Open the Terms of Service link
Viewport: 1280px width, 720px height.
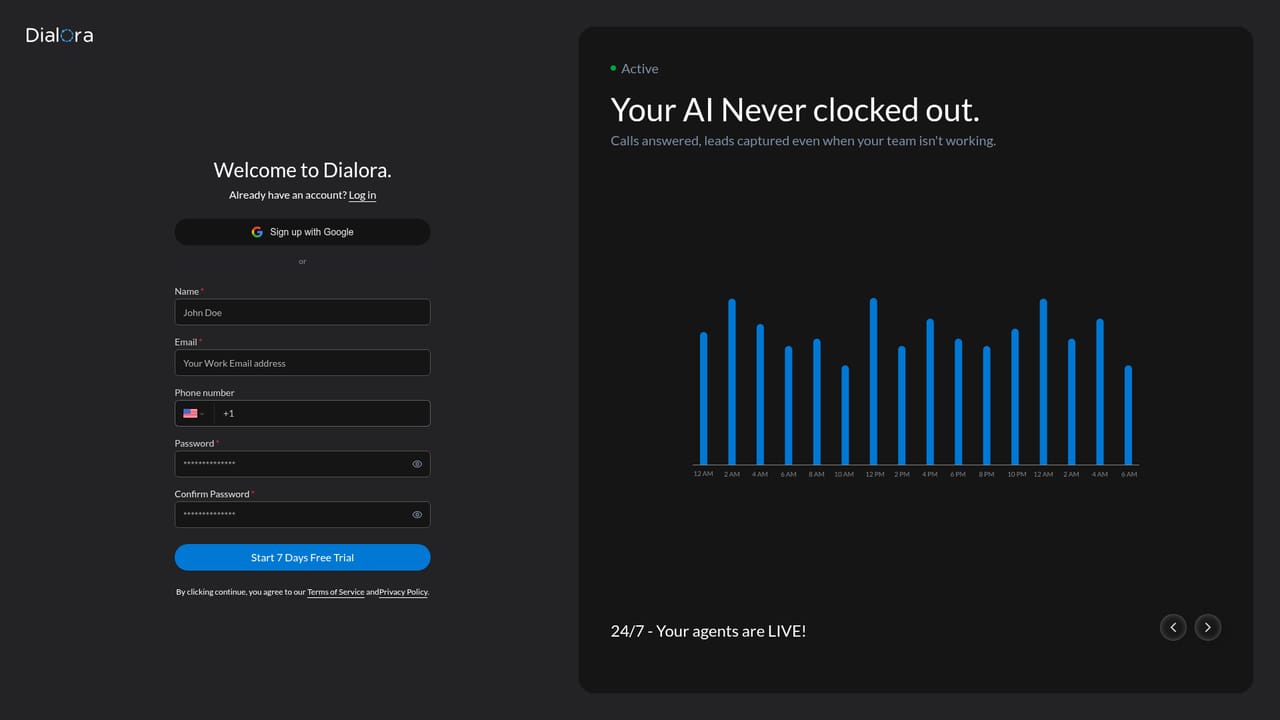pyautogui.click(x=335, y=592)
